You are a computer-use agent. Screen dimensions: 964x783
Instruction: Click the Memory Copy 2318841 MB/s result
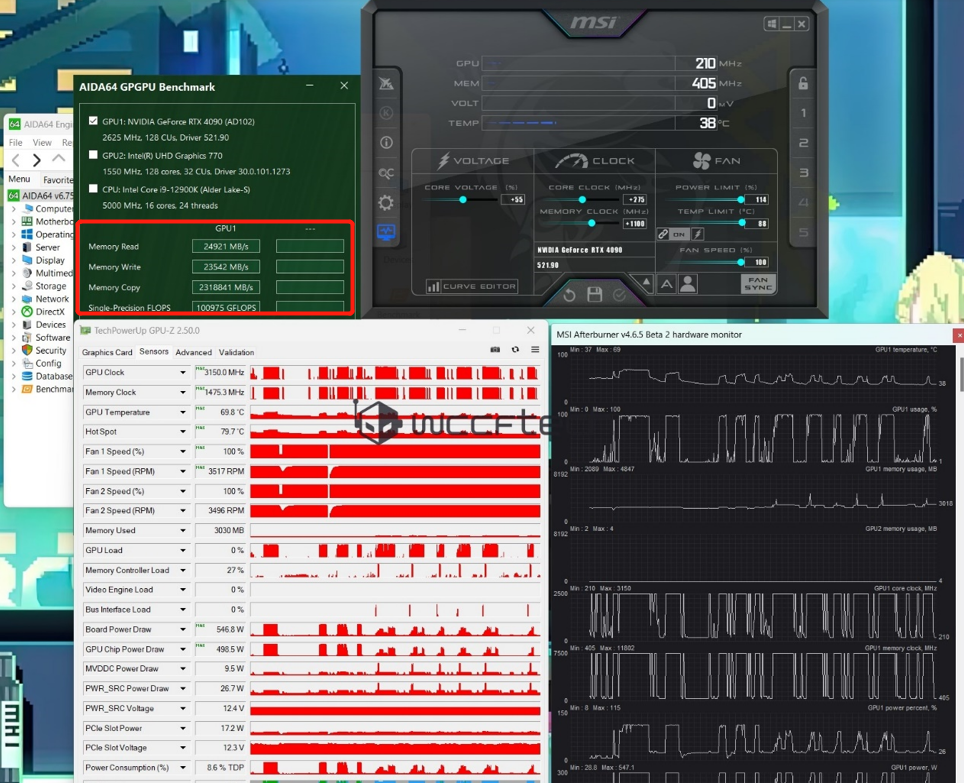click(226, 287)
